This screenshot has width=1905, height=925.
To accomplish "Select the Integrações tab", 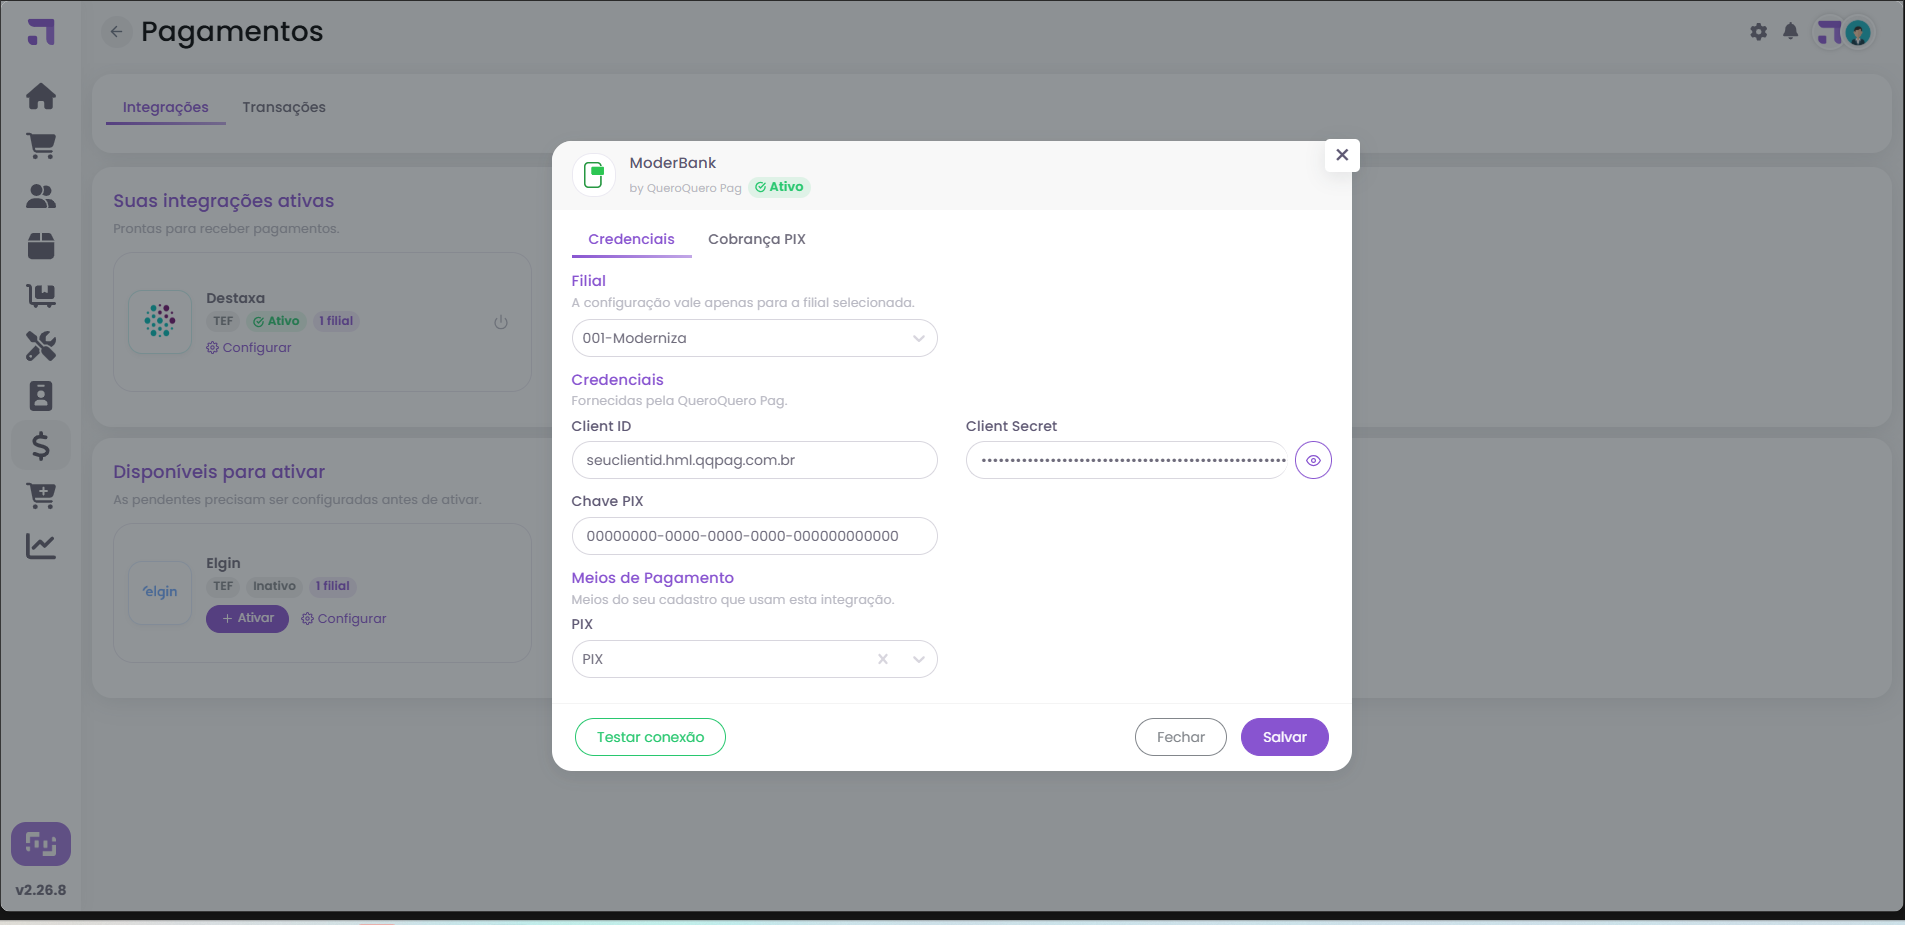I will [166, 107].
